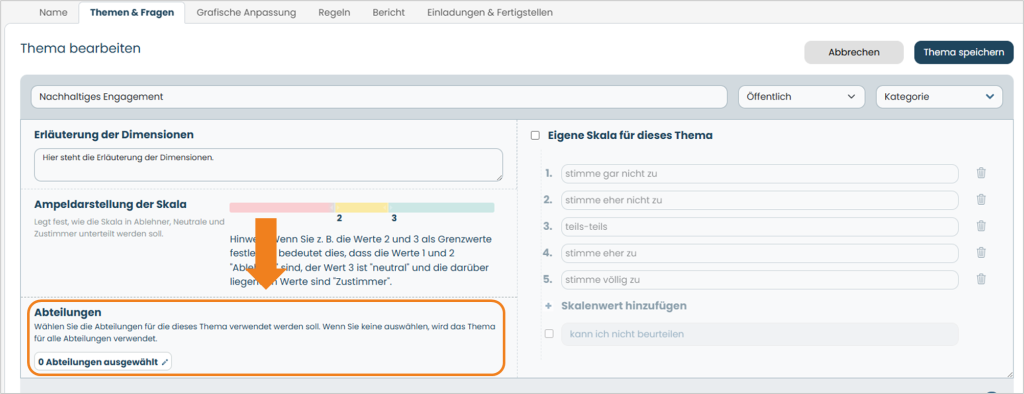Open the Grafische Anpassung tab

[246, 12]
